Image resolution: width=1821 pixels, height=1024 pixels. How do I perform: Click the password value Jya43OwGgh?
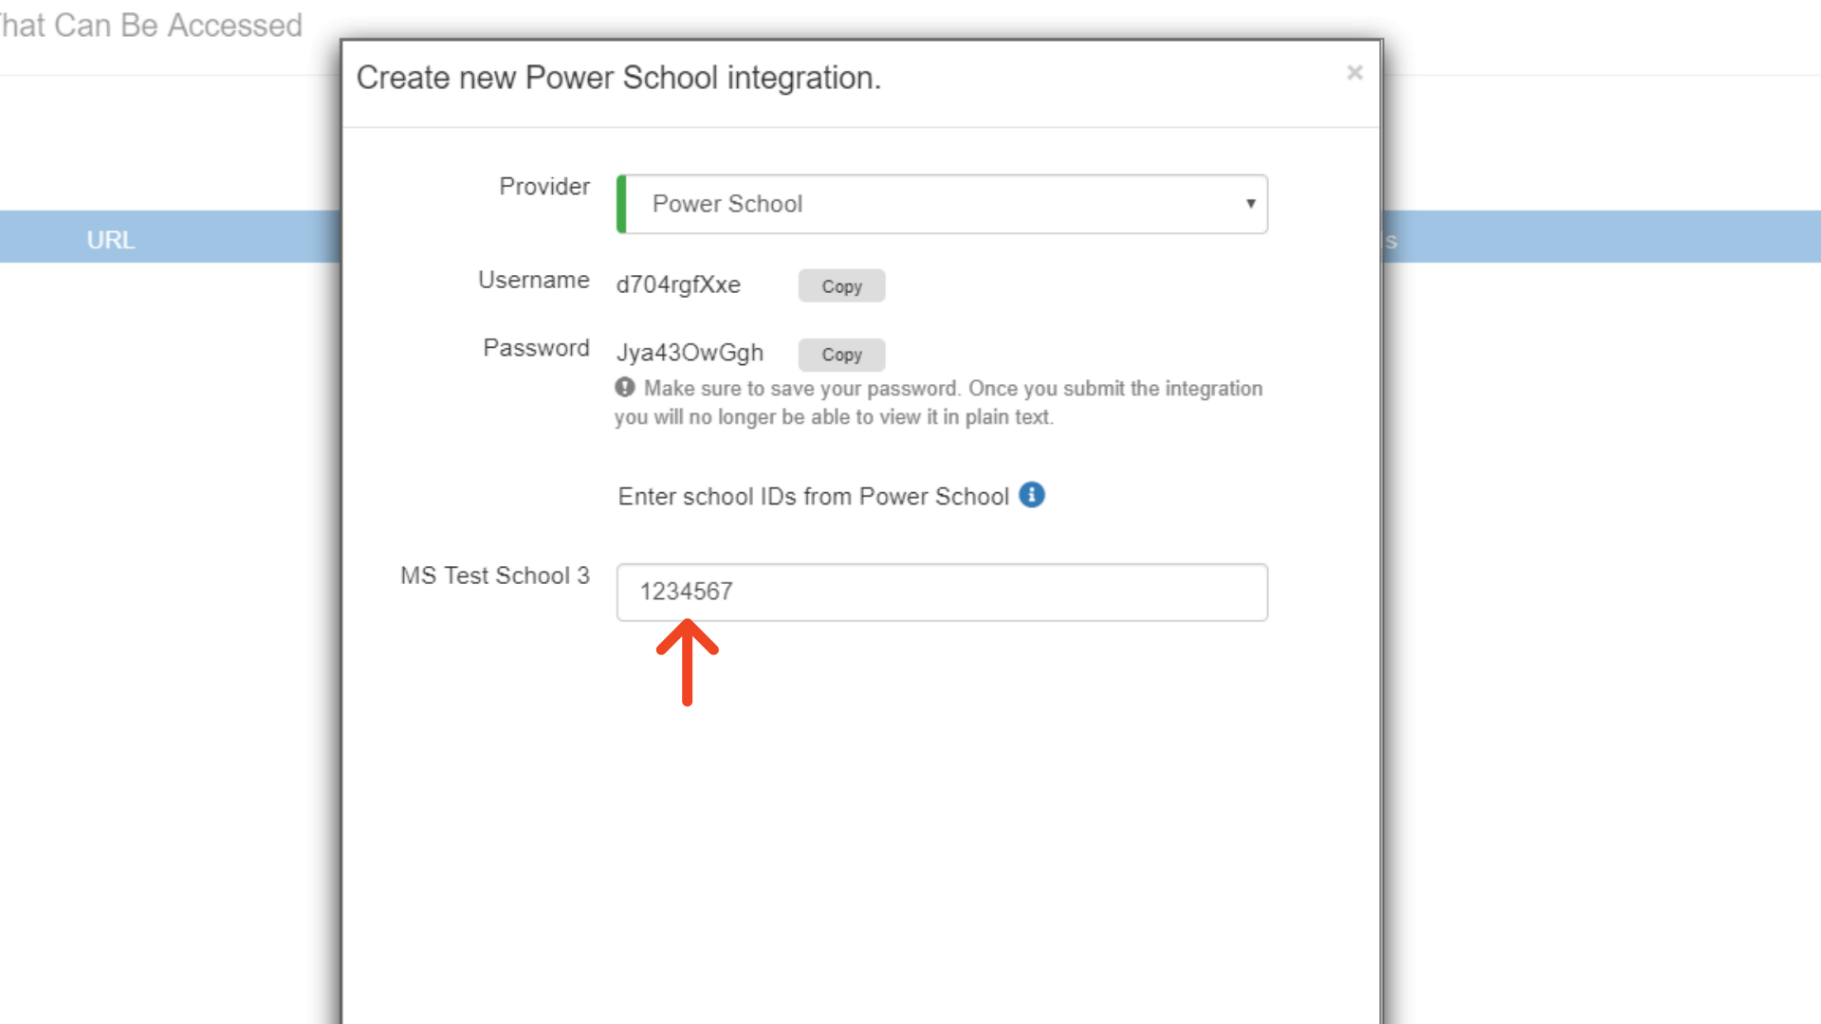click(689, 353)
